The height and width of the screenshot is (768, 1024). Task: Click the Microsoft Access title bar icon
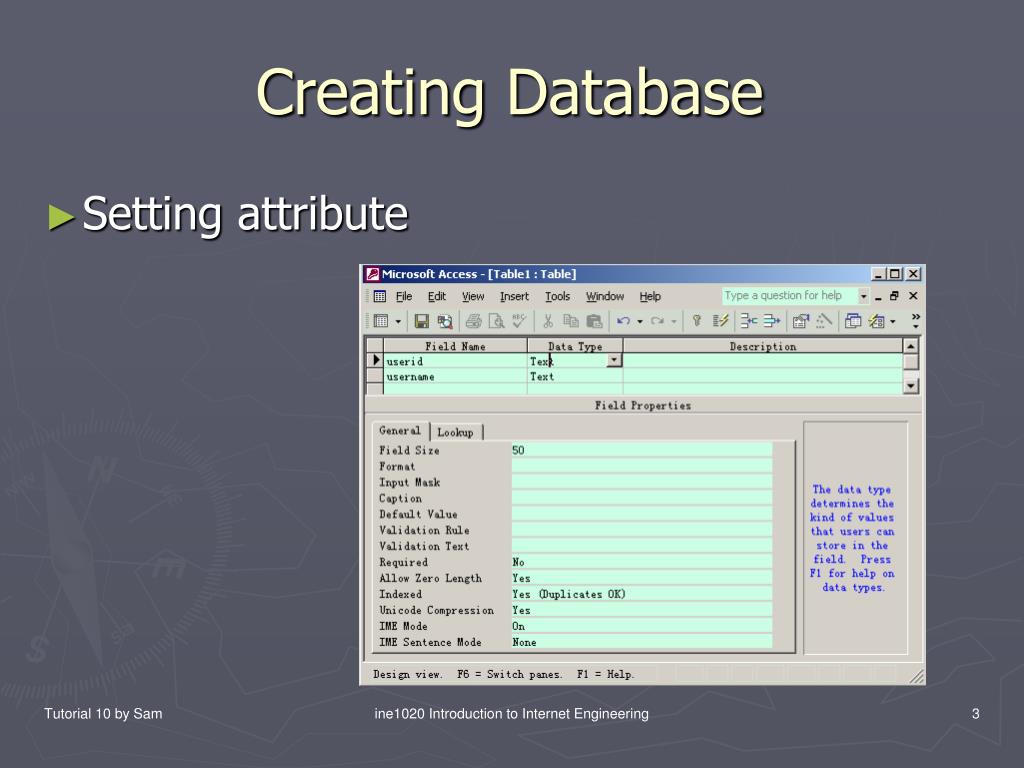[372, 274]
